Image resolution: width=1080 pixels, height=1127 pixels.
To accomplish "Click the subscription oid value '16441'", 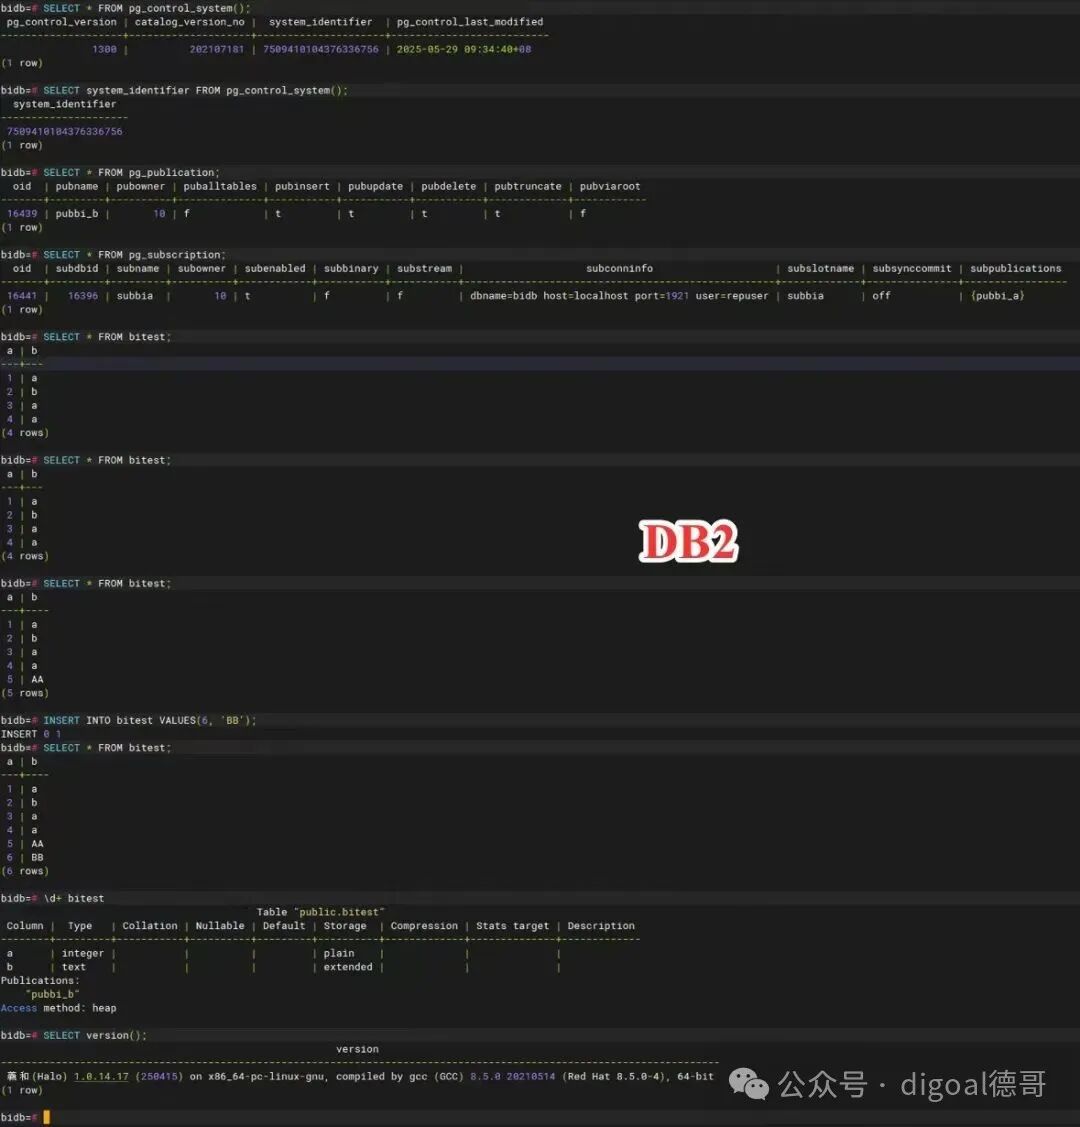I will [22, 295].
